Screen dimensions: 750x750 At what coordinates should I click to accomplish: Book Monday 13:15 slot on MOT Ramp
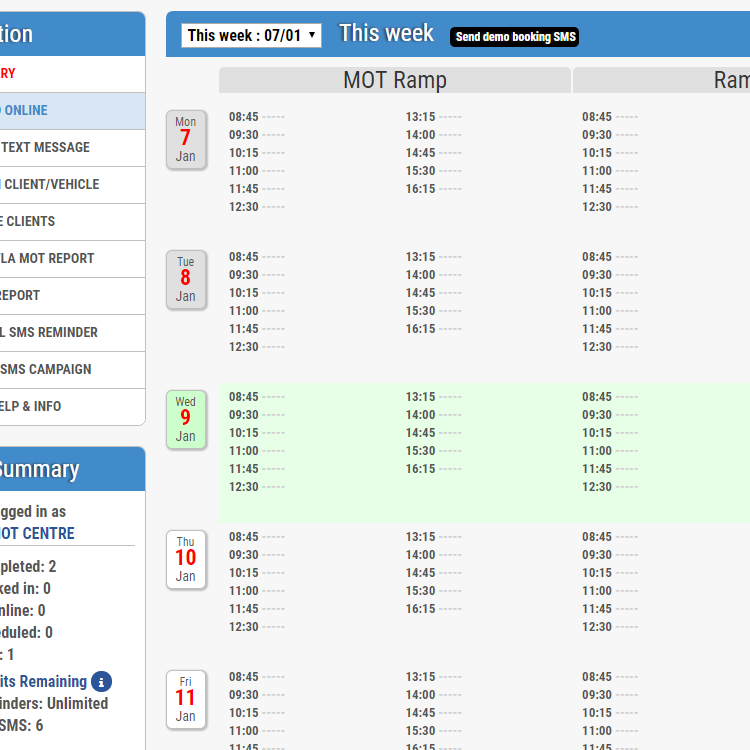coord(434,117)
